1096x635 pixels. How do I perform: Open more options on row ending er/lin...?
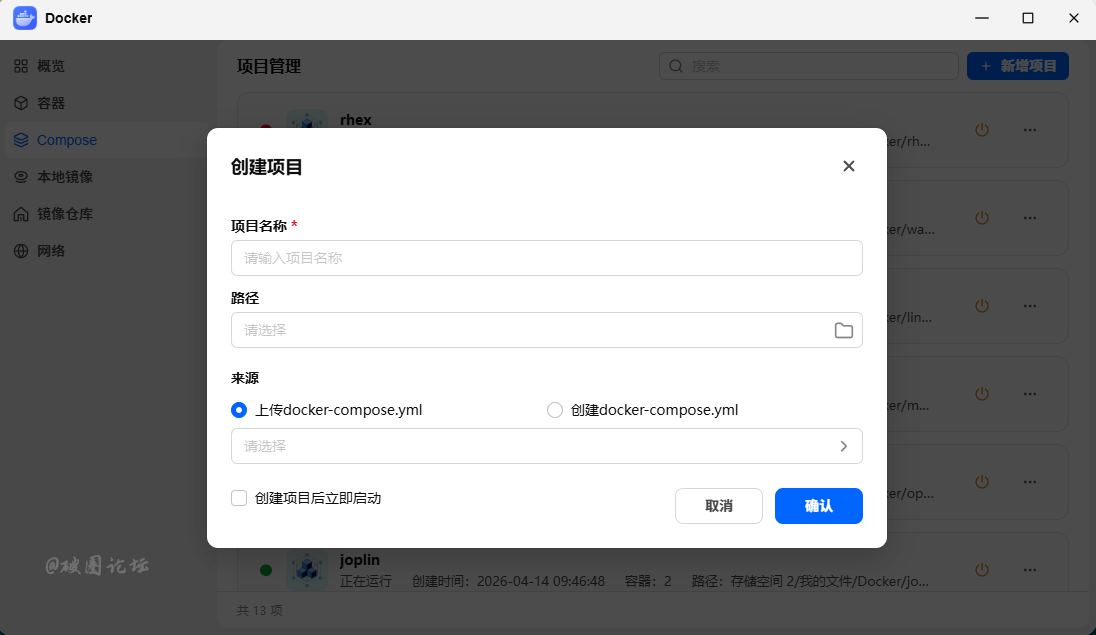1030,306
